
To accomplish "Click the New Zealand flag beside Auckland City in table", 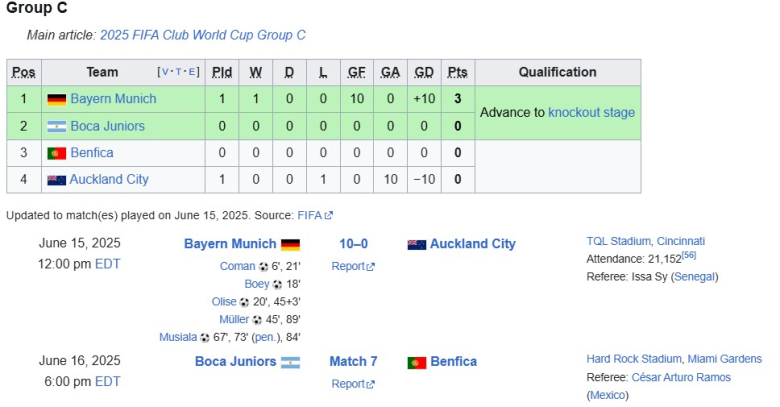I will (x=56, y=180).
